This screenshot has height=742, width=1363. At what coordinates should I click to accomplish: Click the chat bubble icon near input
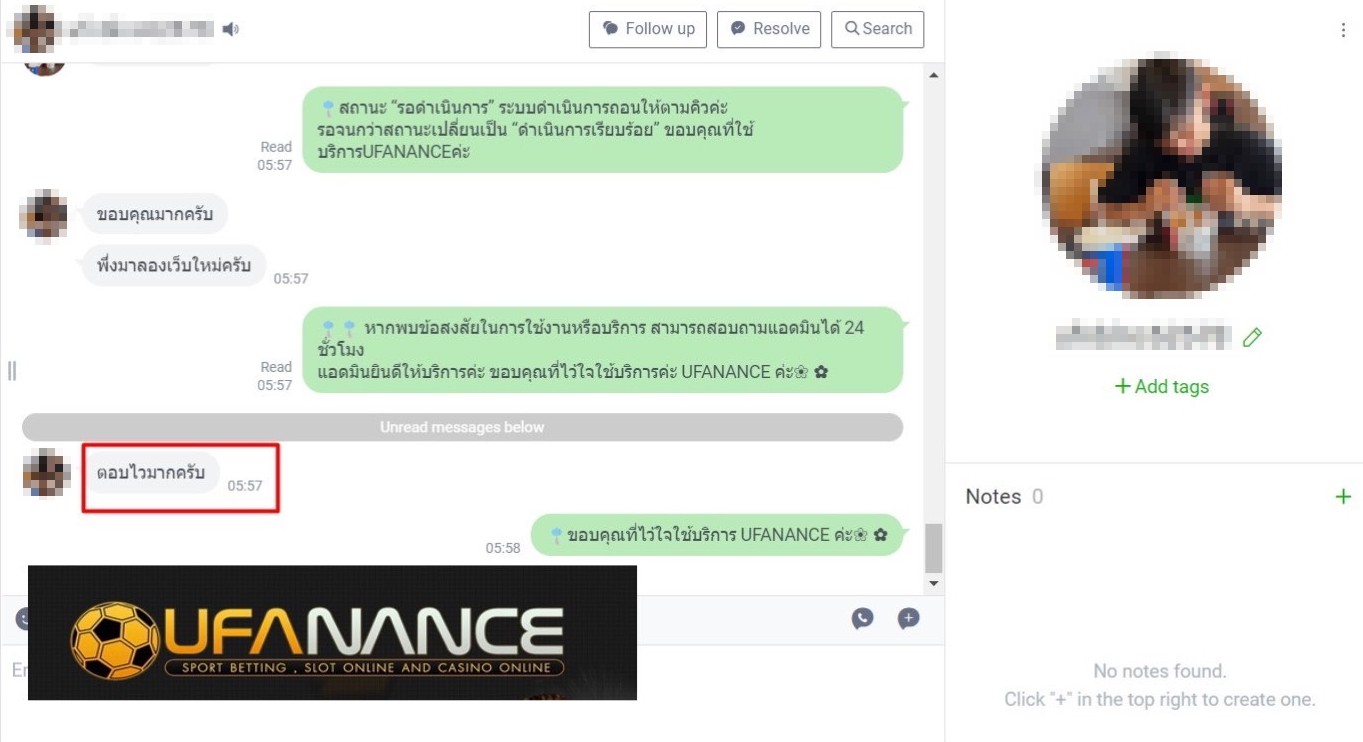tap(862, 619)
